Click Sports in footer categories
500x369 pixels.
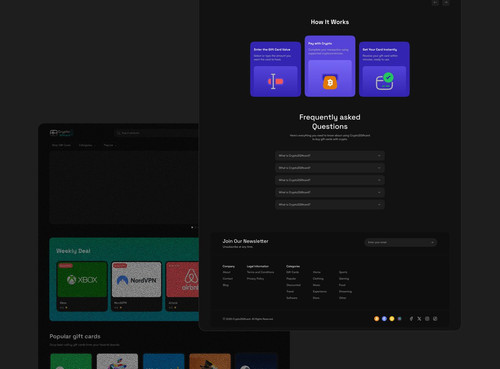(343, 272)
